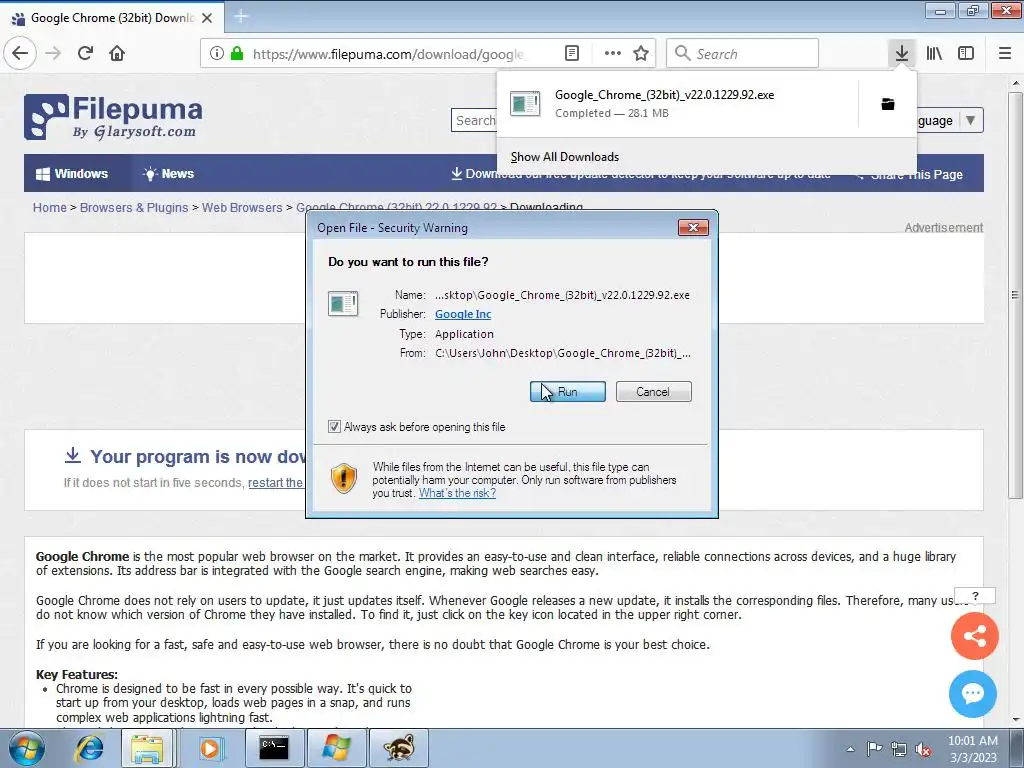
Task: Click Run in the security warning
Action: (568, 392)
